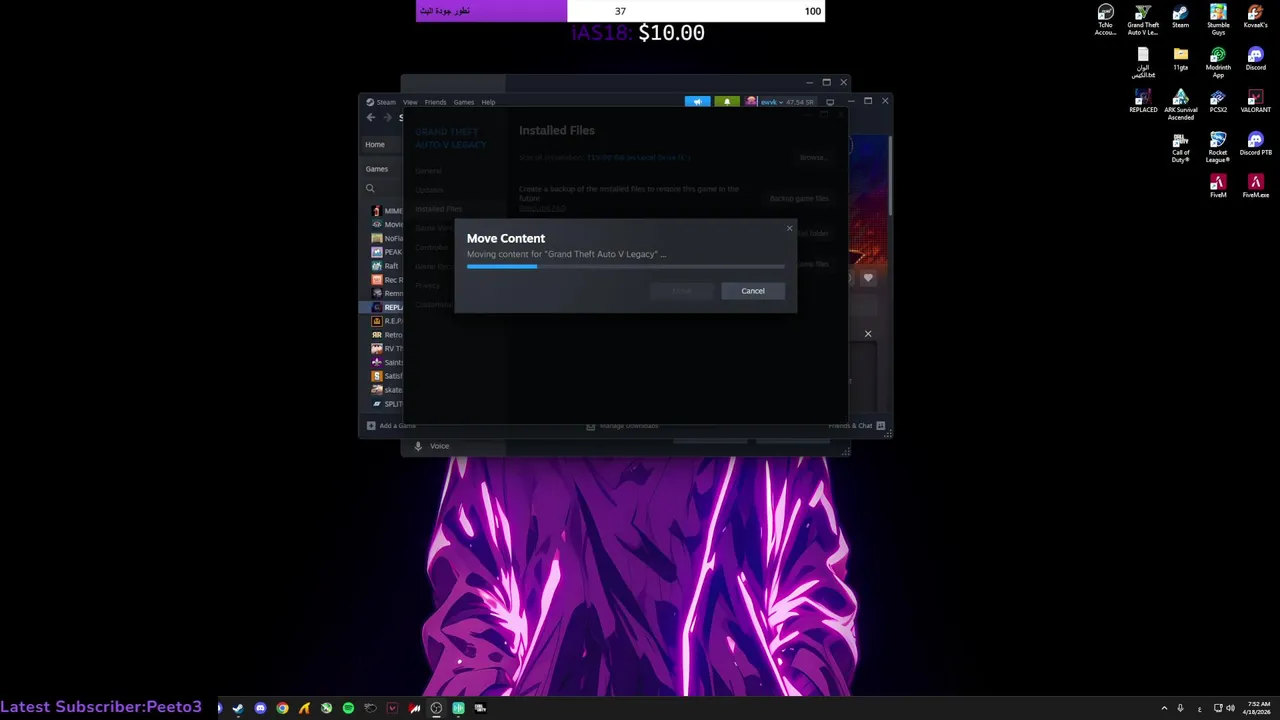Go back with Steam's back arrow
This screenshot has width=1280, height=720.
(x=371, y=117)
